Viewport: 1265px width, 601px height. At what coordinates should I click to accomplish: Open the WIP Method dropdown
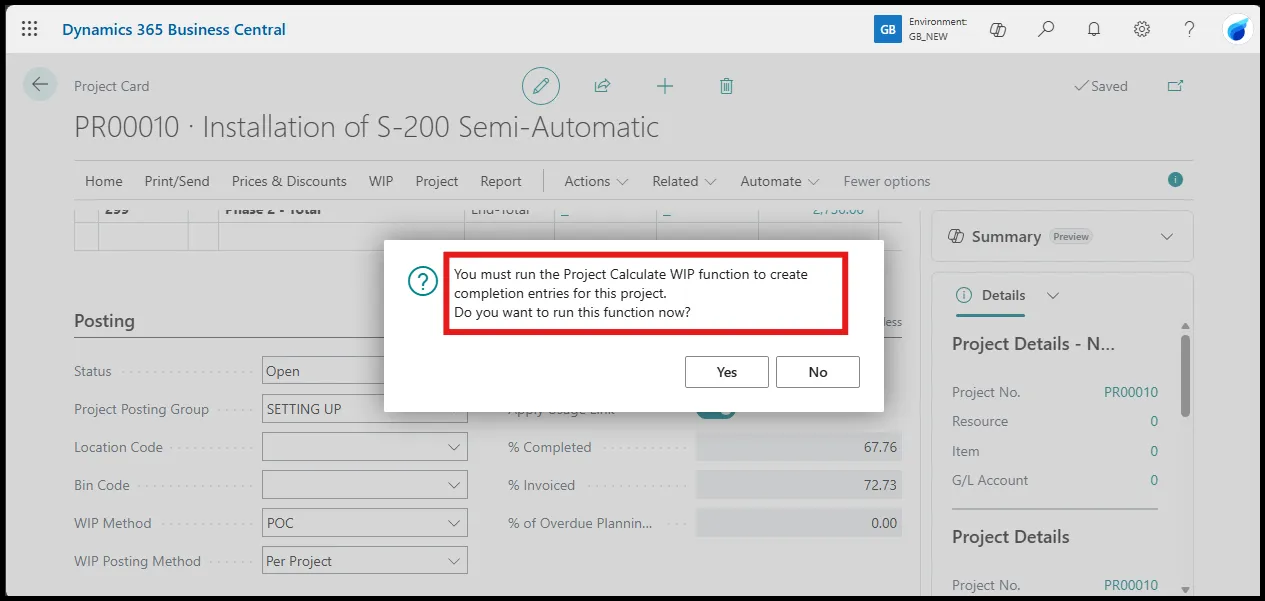click(454, 523)
